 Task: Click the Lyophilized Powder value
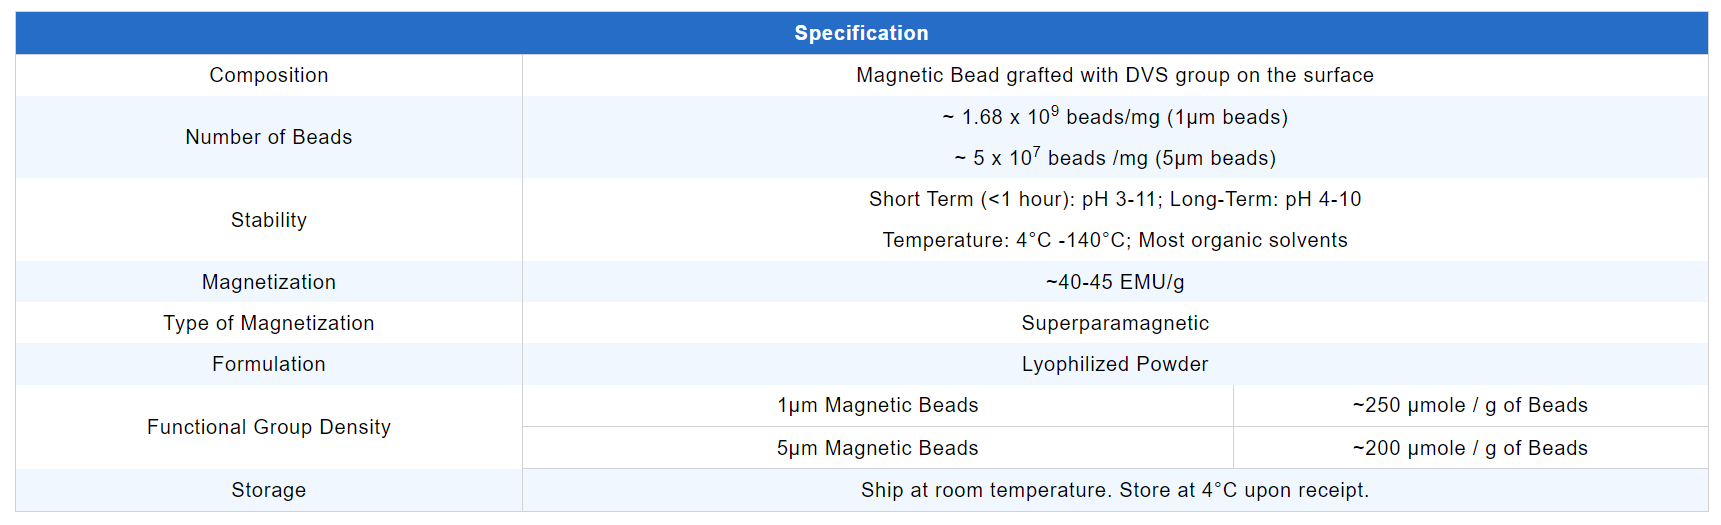(x=1114, y=364)
